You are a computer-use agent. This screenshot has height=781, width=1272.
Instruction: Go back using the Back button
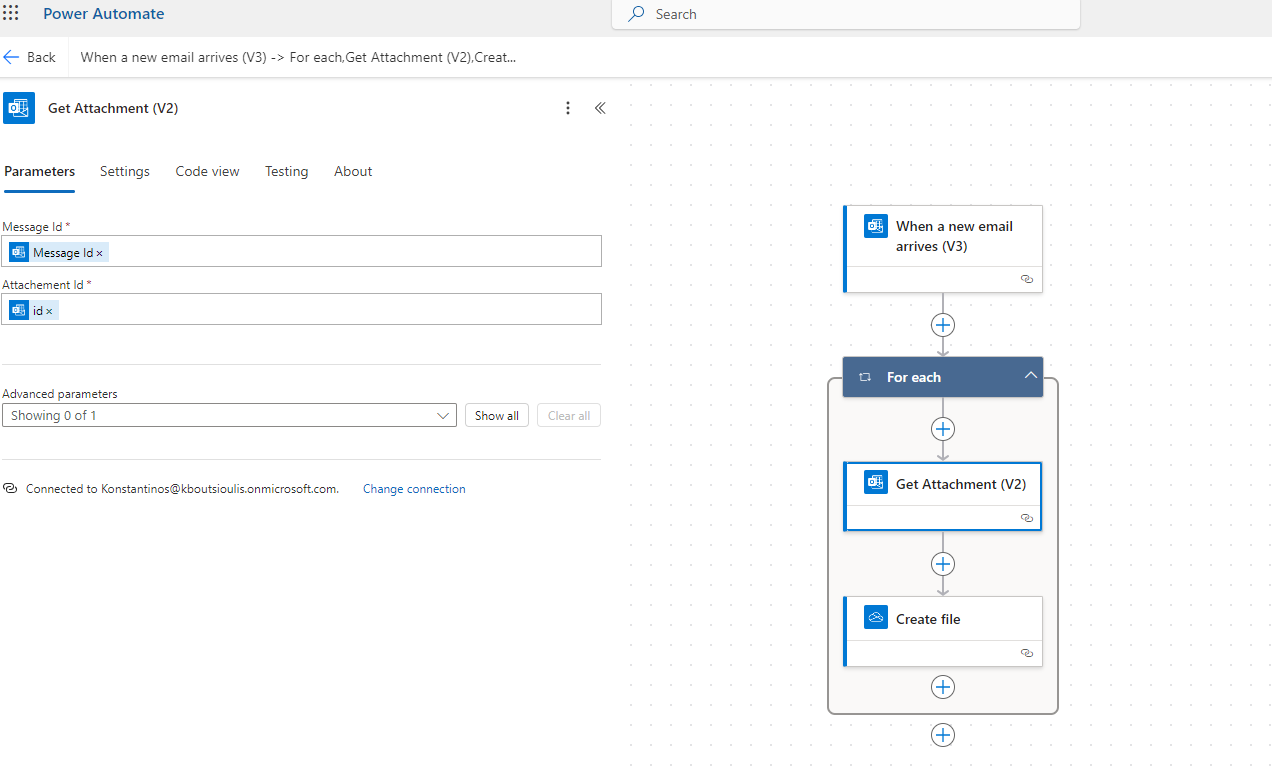click(x=30, y=57)
